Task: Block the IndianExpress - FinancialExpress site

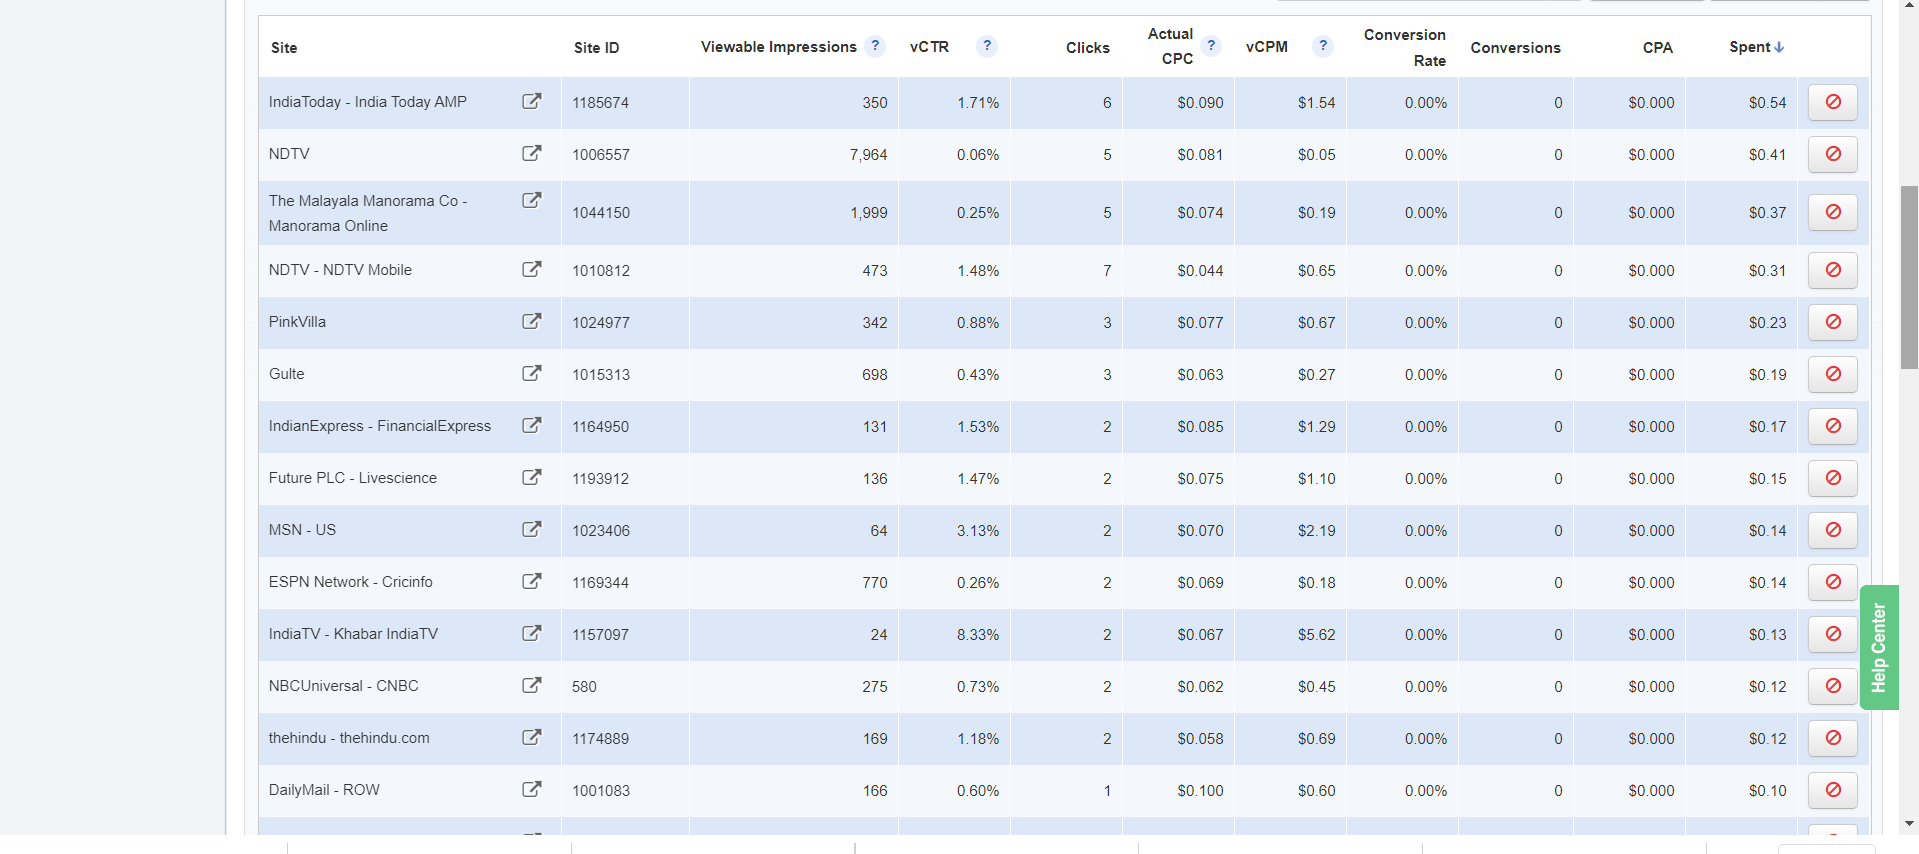Action: tap(1833, 426)
